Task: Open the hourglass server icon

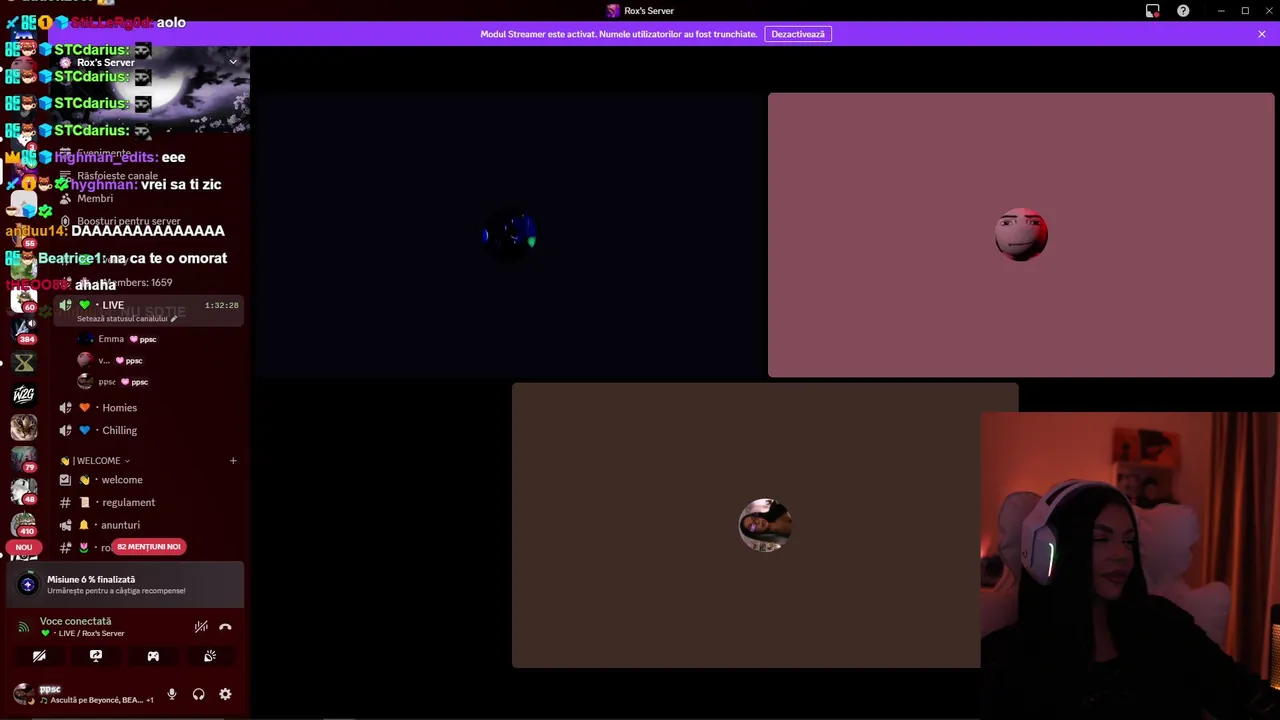Action: coord(24,362)
